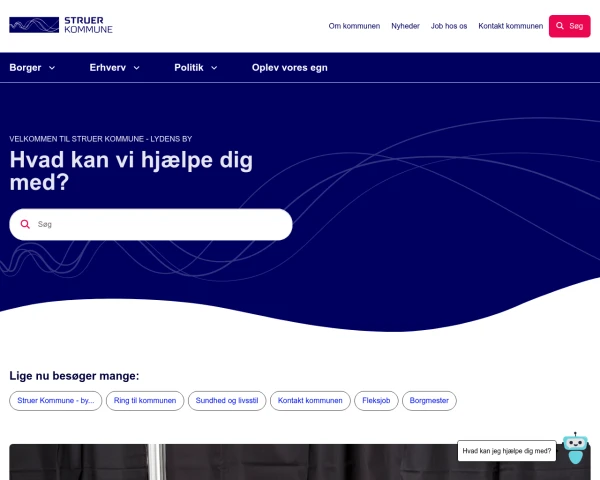Go to Nyheder
This screenshot has width=600, height=480.
405,26
